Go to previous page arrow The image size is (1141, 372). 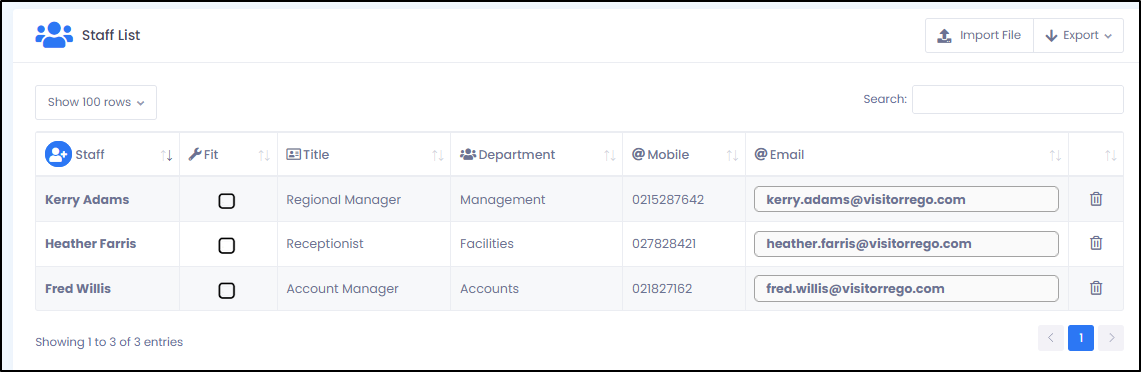click(1051, 338)
